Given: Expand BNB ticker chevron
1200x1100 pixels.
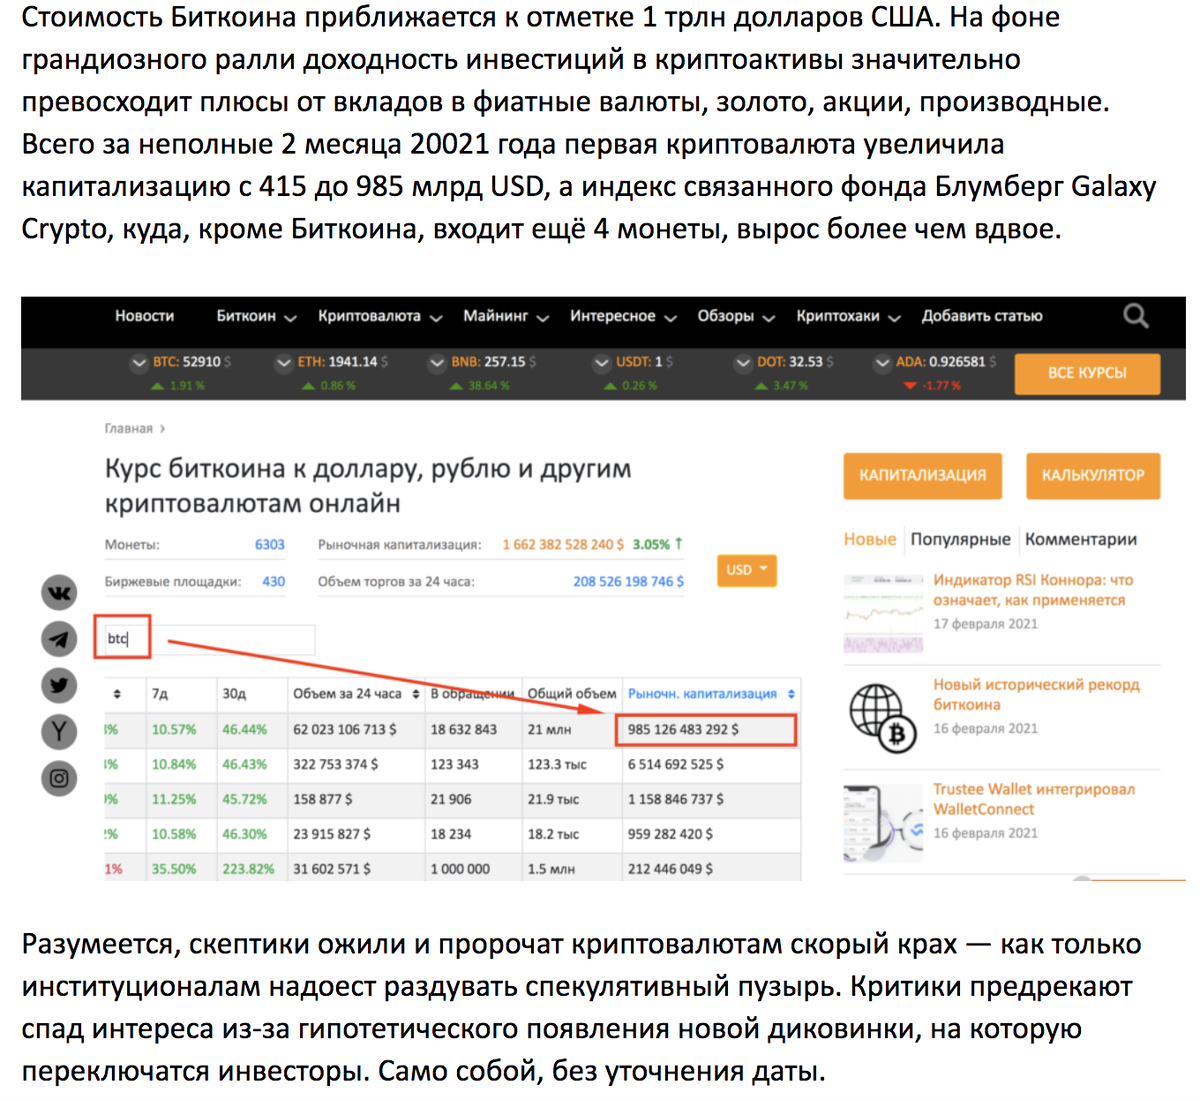Looking at the screenshot, I should tap(437, 362).
